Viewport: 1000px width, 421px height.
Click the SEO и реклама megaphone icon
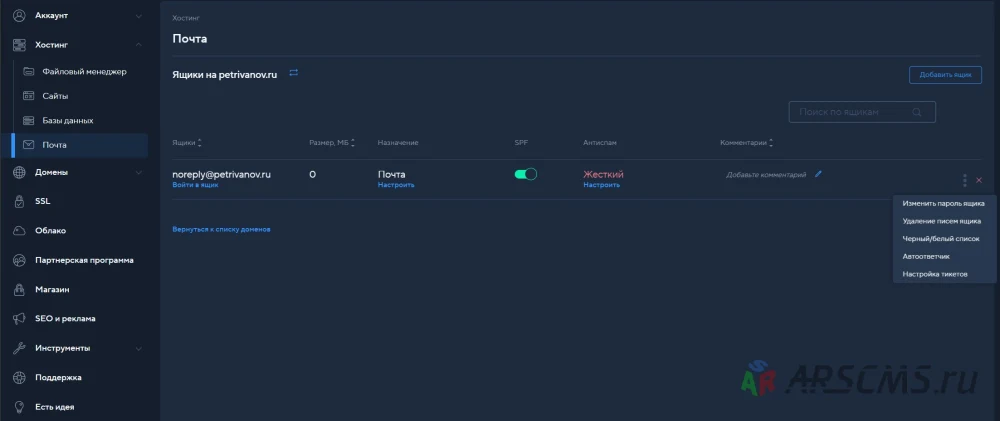19,318
